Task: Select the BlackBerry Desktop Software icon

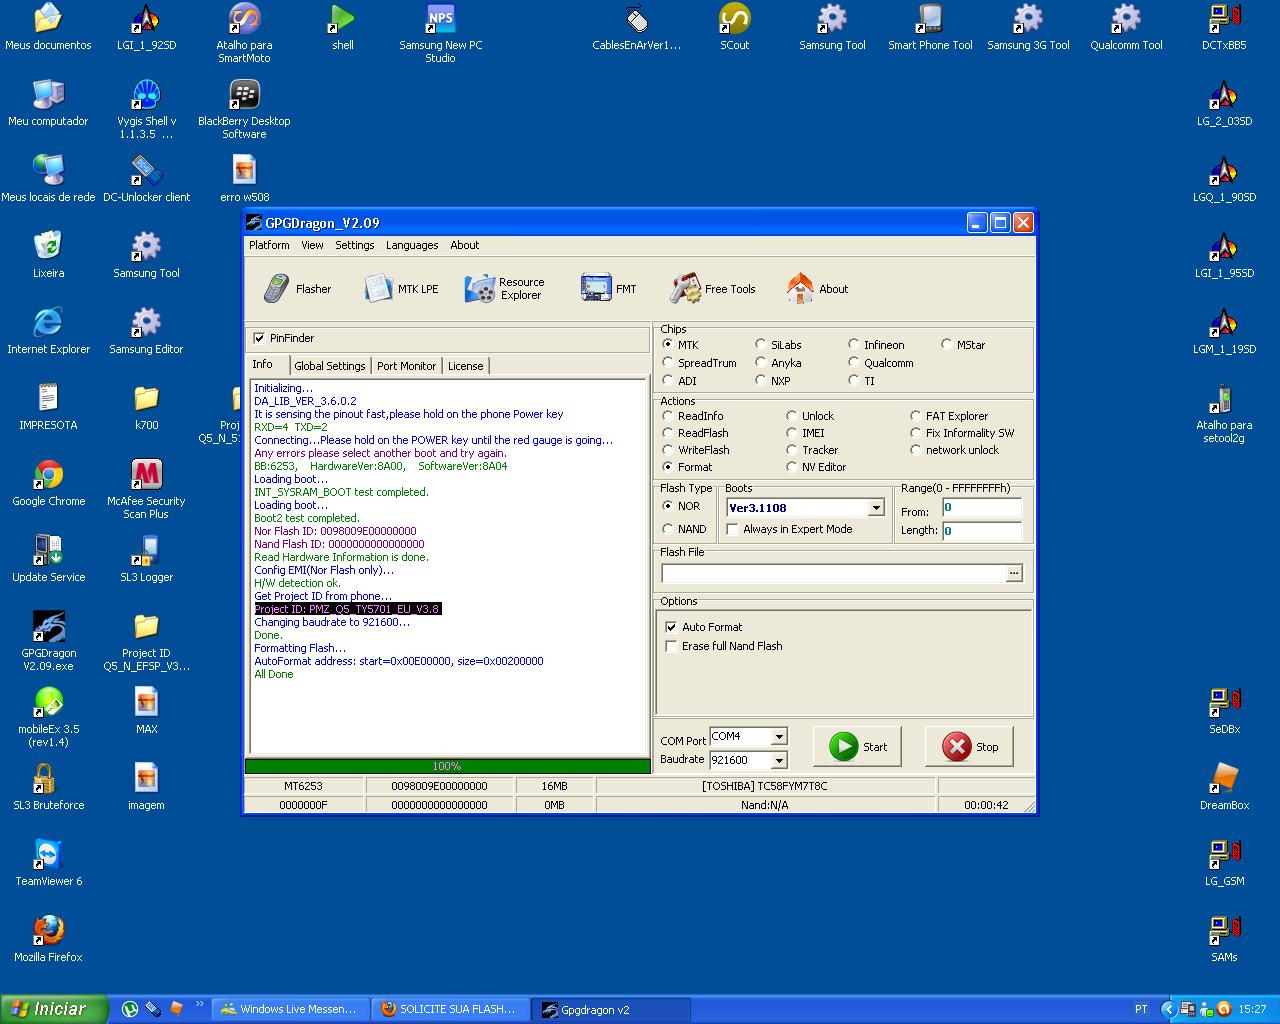Action: pyautogui.click(x=244, y=110)
